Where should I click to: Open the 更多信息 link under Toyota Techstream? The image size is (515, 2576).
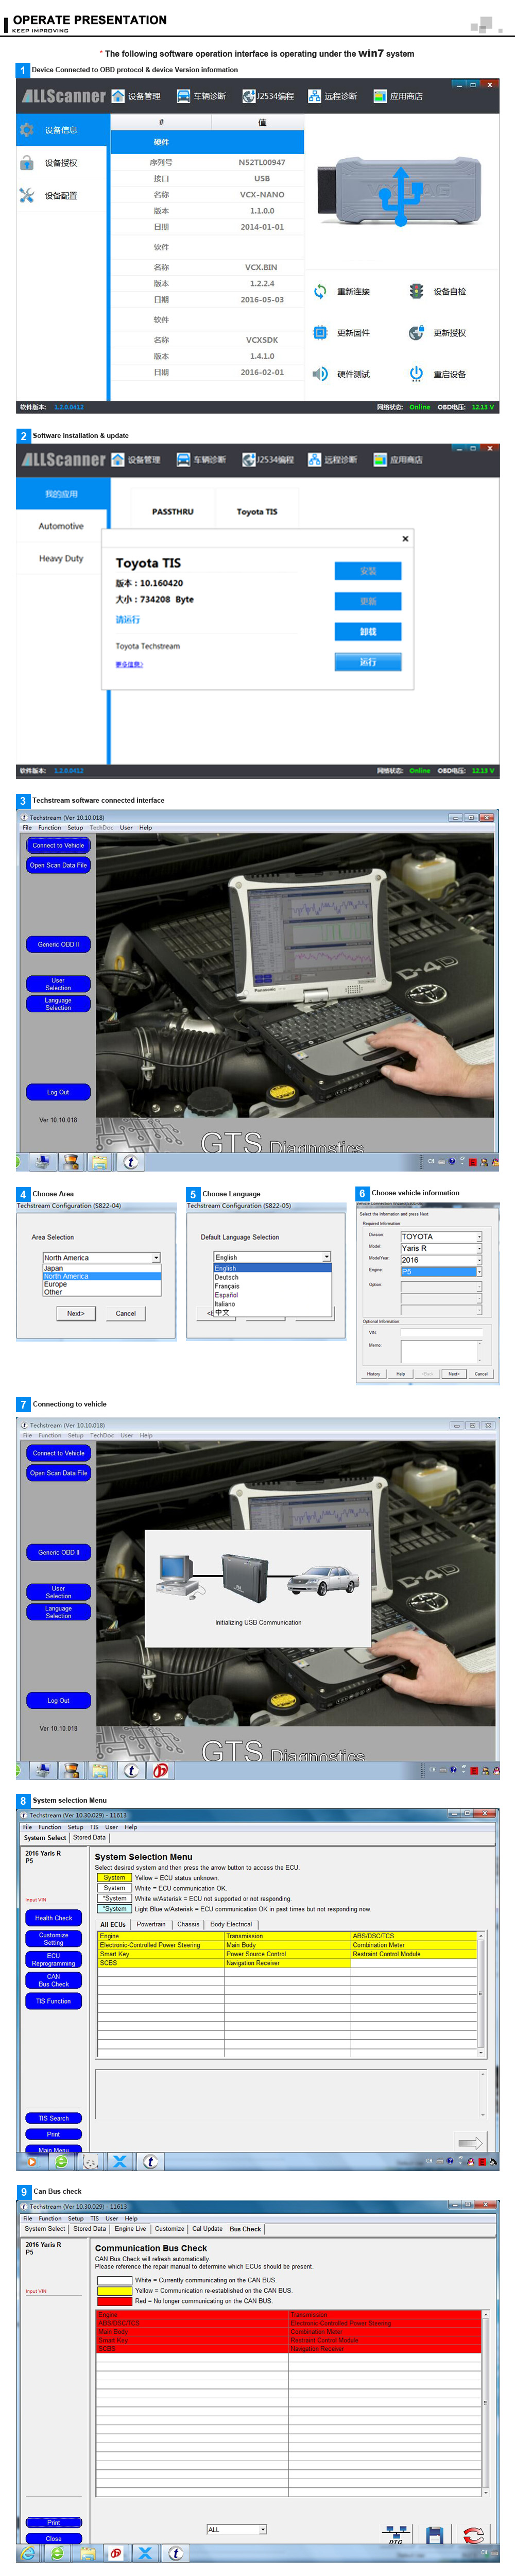click(129, 664)
